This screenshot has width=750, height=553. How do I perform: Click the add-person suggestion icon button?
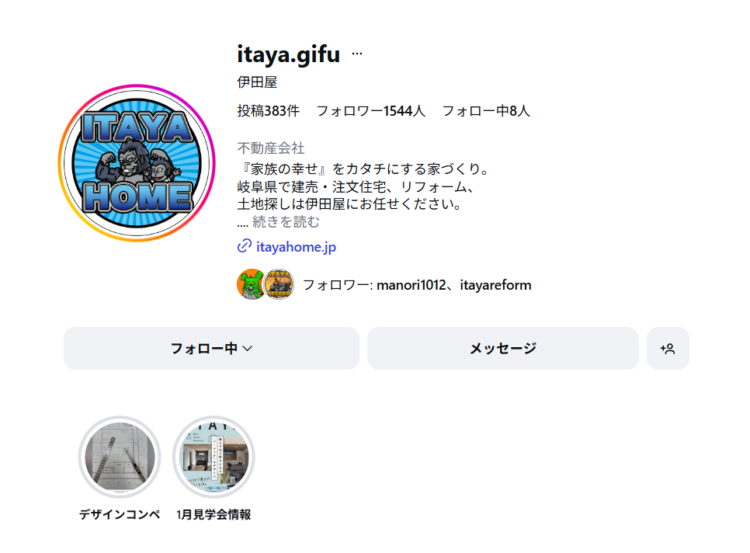pyautogui.click(x=668, y=348)
